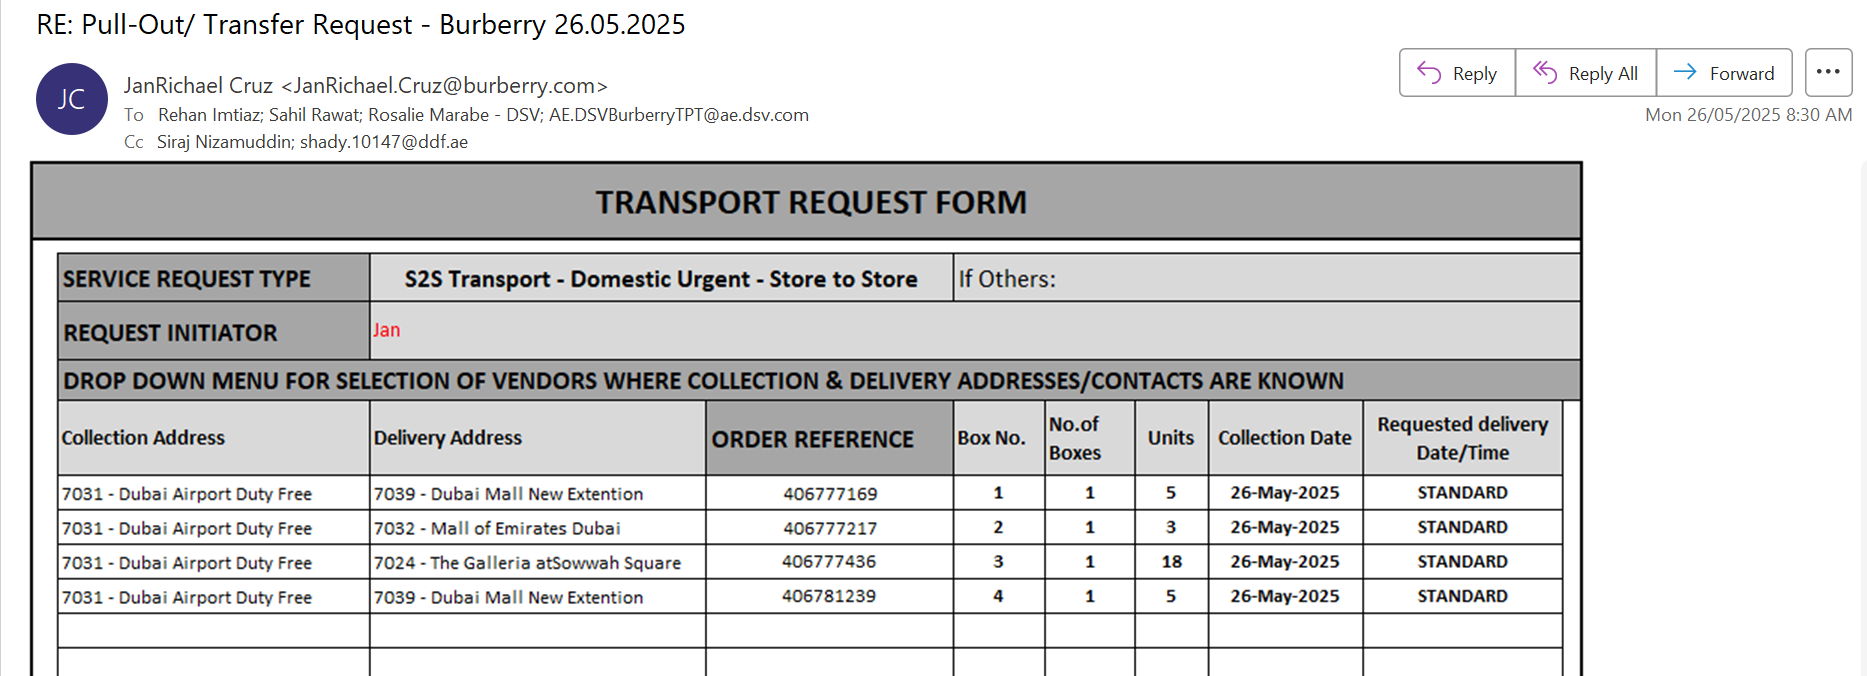Select recipient Rehan Imtiaz
This screenshot has height=676, width=1867.
(x=208, y=115)
